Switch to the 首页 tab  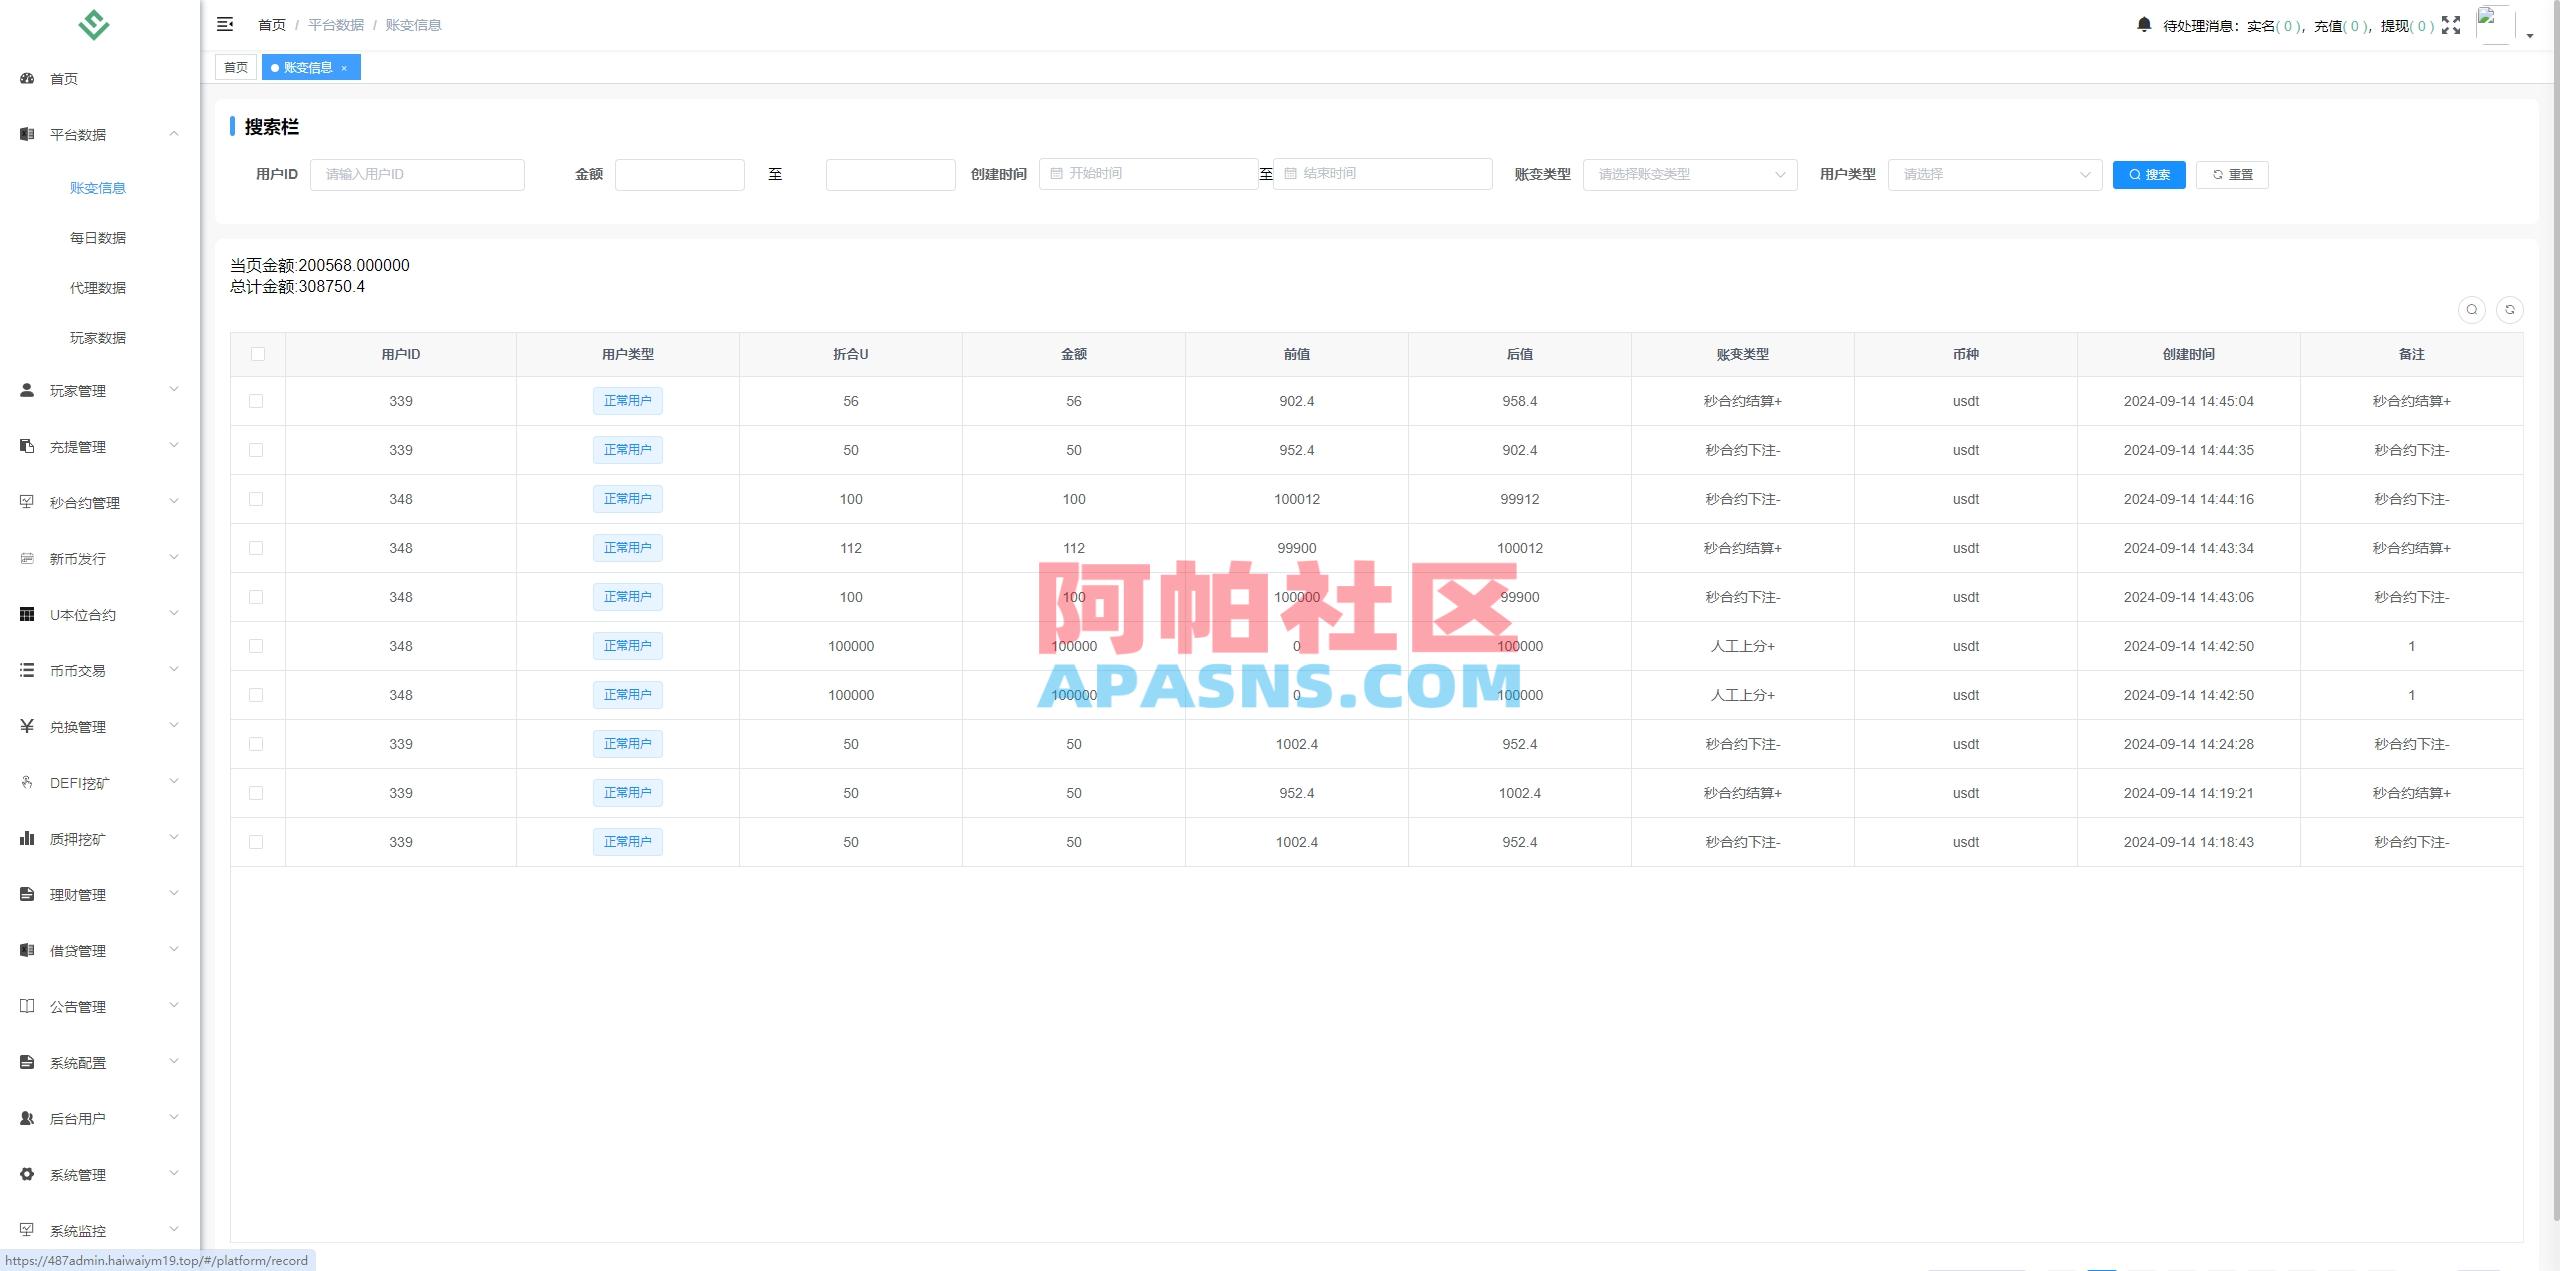(236, 67)
